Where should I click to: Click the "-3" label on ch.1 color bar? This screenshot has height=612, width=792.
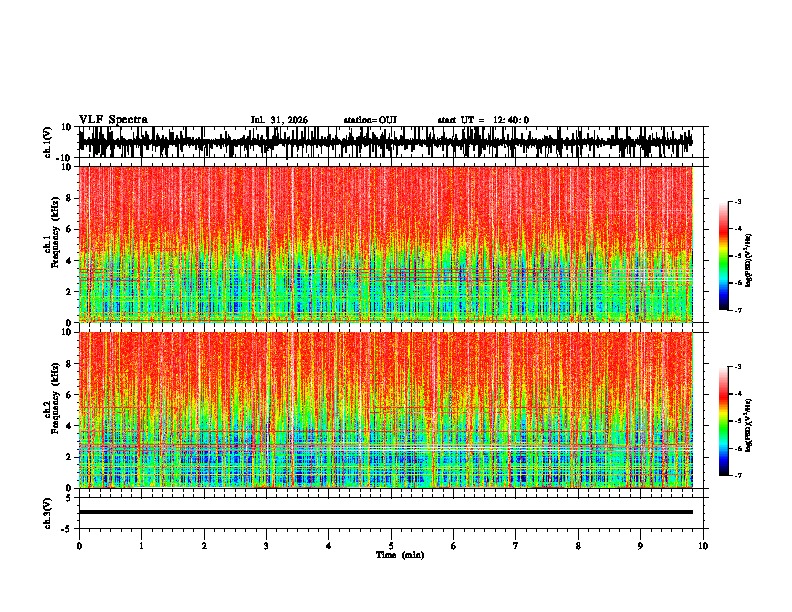[x=737, y=201]
